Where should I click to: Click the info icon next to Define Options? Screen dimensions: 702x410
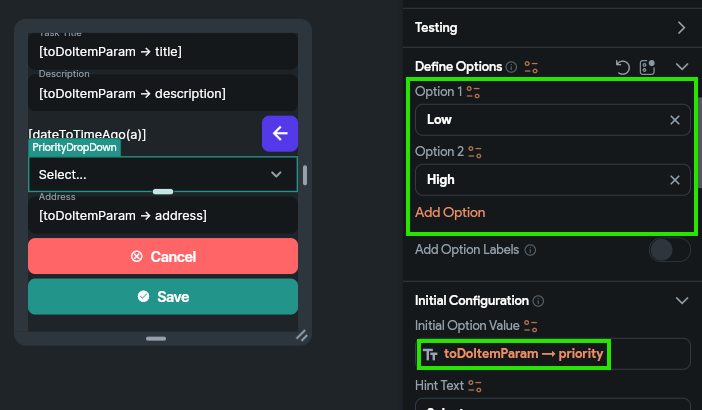click(x=511, y=67)
